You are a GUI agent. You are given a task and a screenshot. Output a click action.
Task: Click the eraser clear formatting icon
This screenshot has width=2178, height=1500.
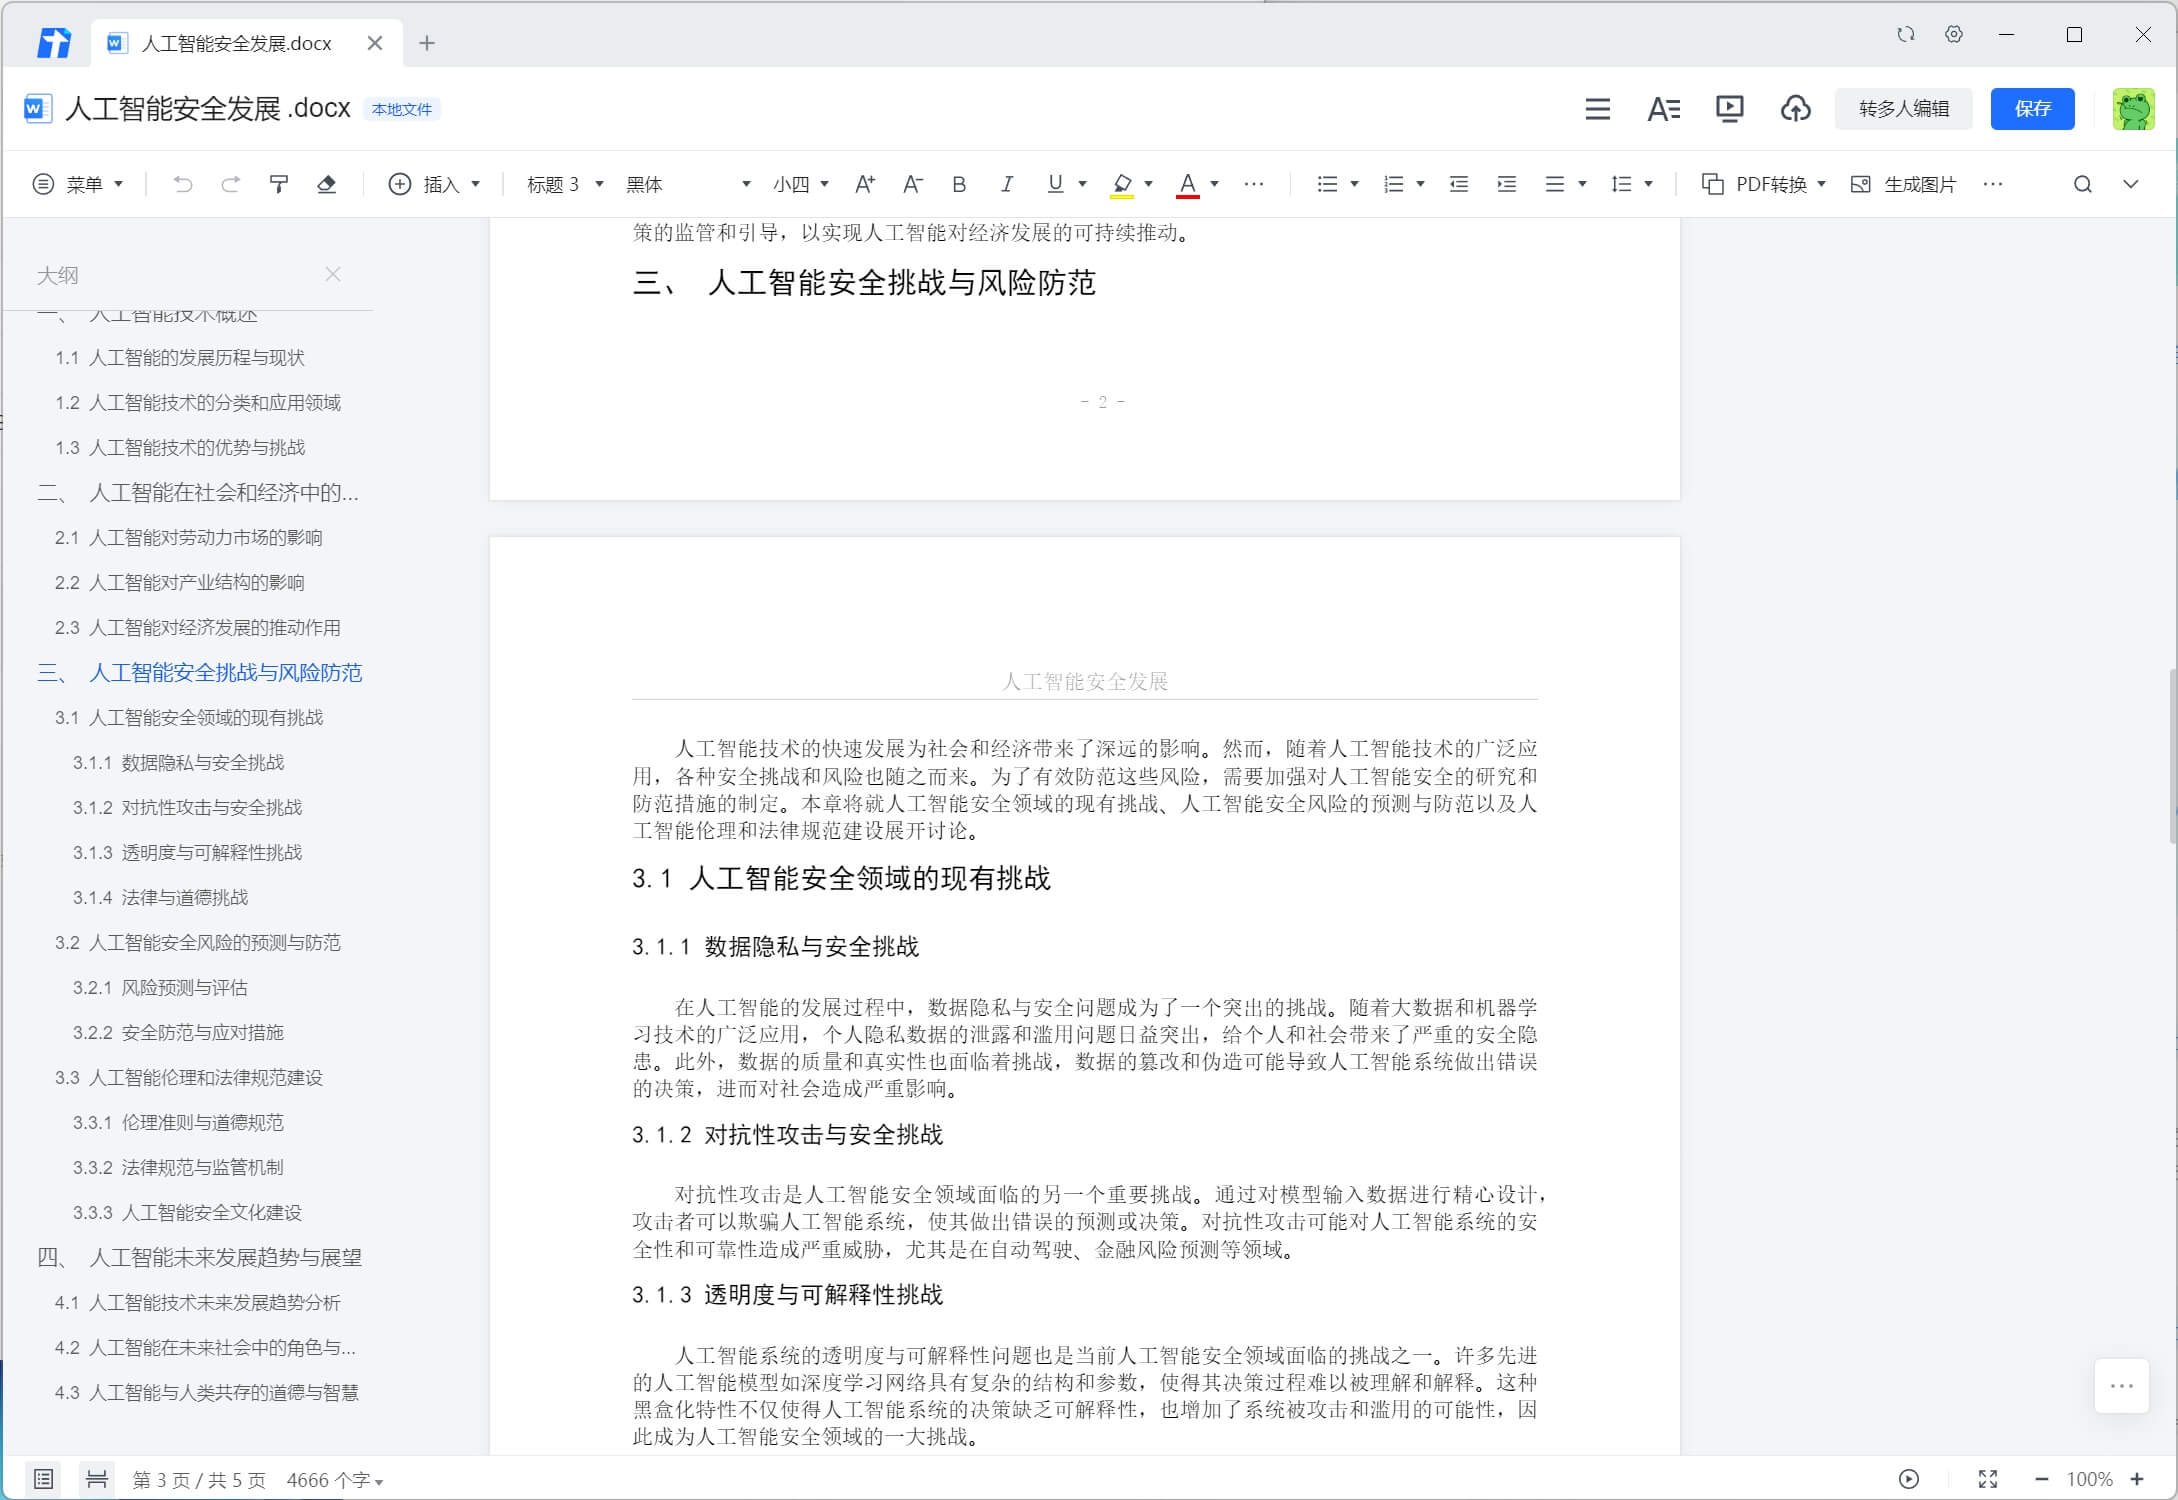coord(326,184)
